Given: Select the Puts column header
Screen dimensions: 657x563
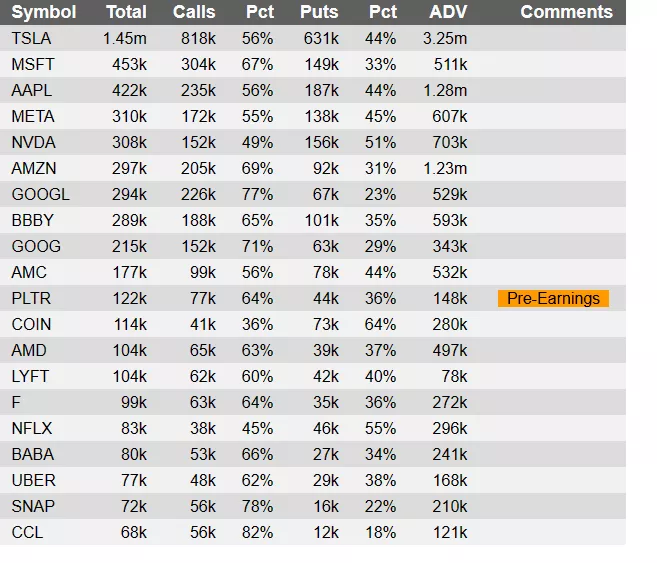Looking at the screenshot, I should click(x=319, y=12).
